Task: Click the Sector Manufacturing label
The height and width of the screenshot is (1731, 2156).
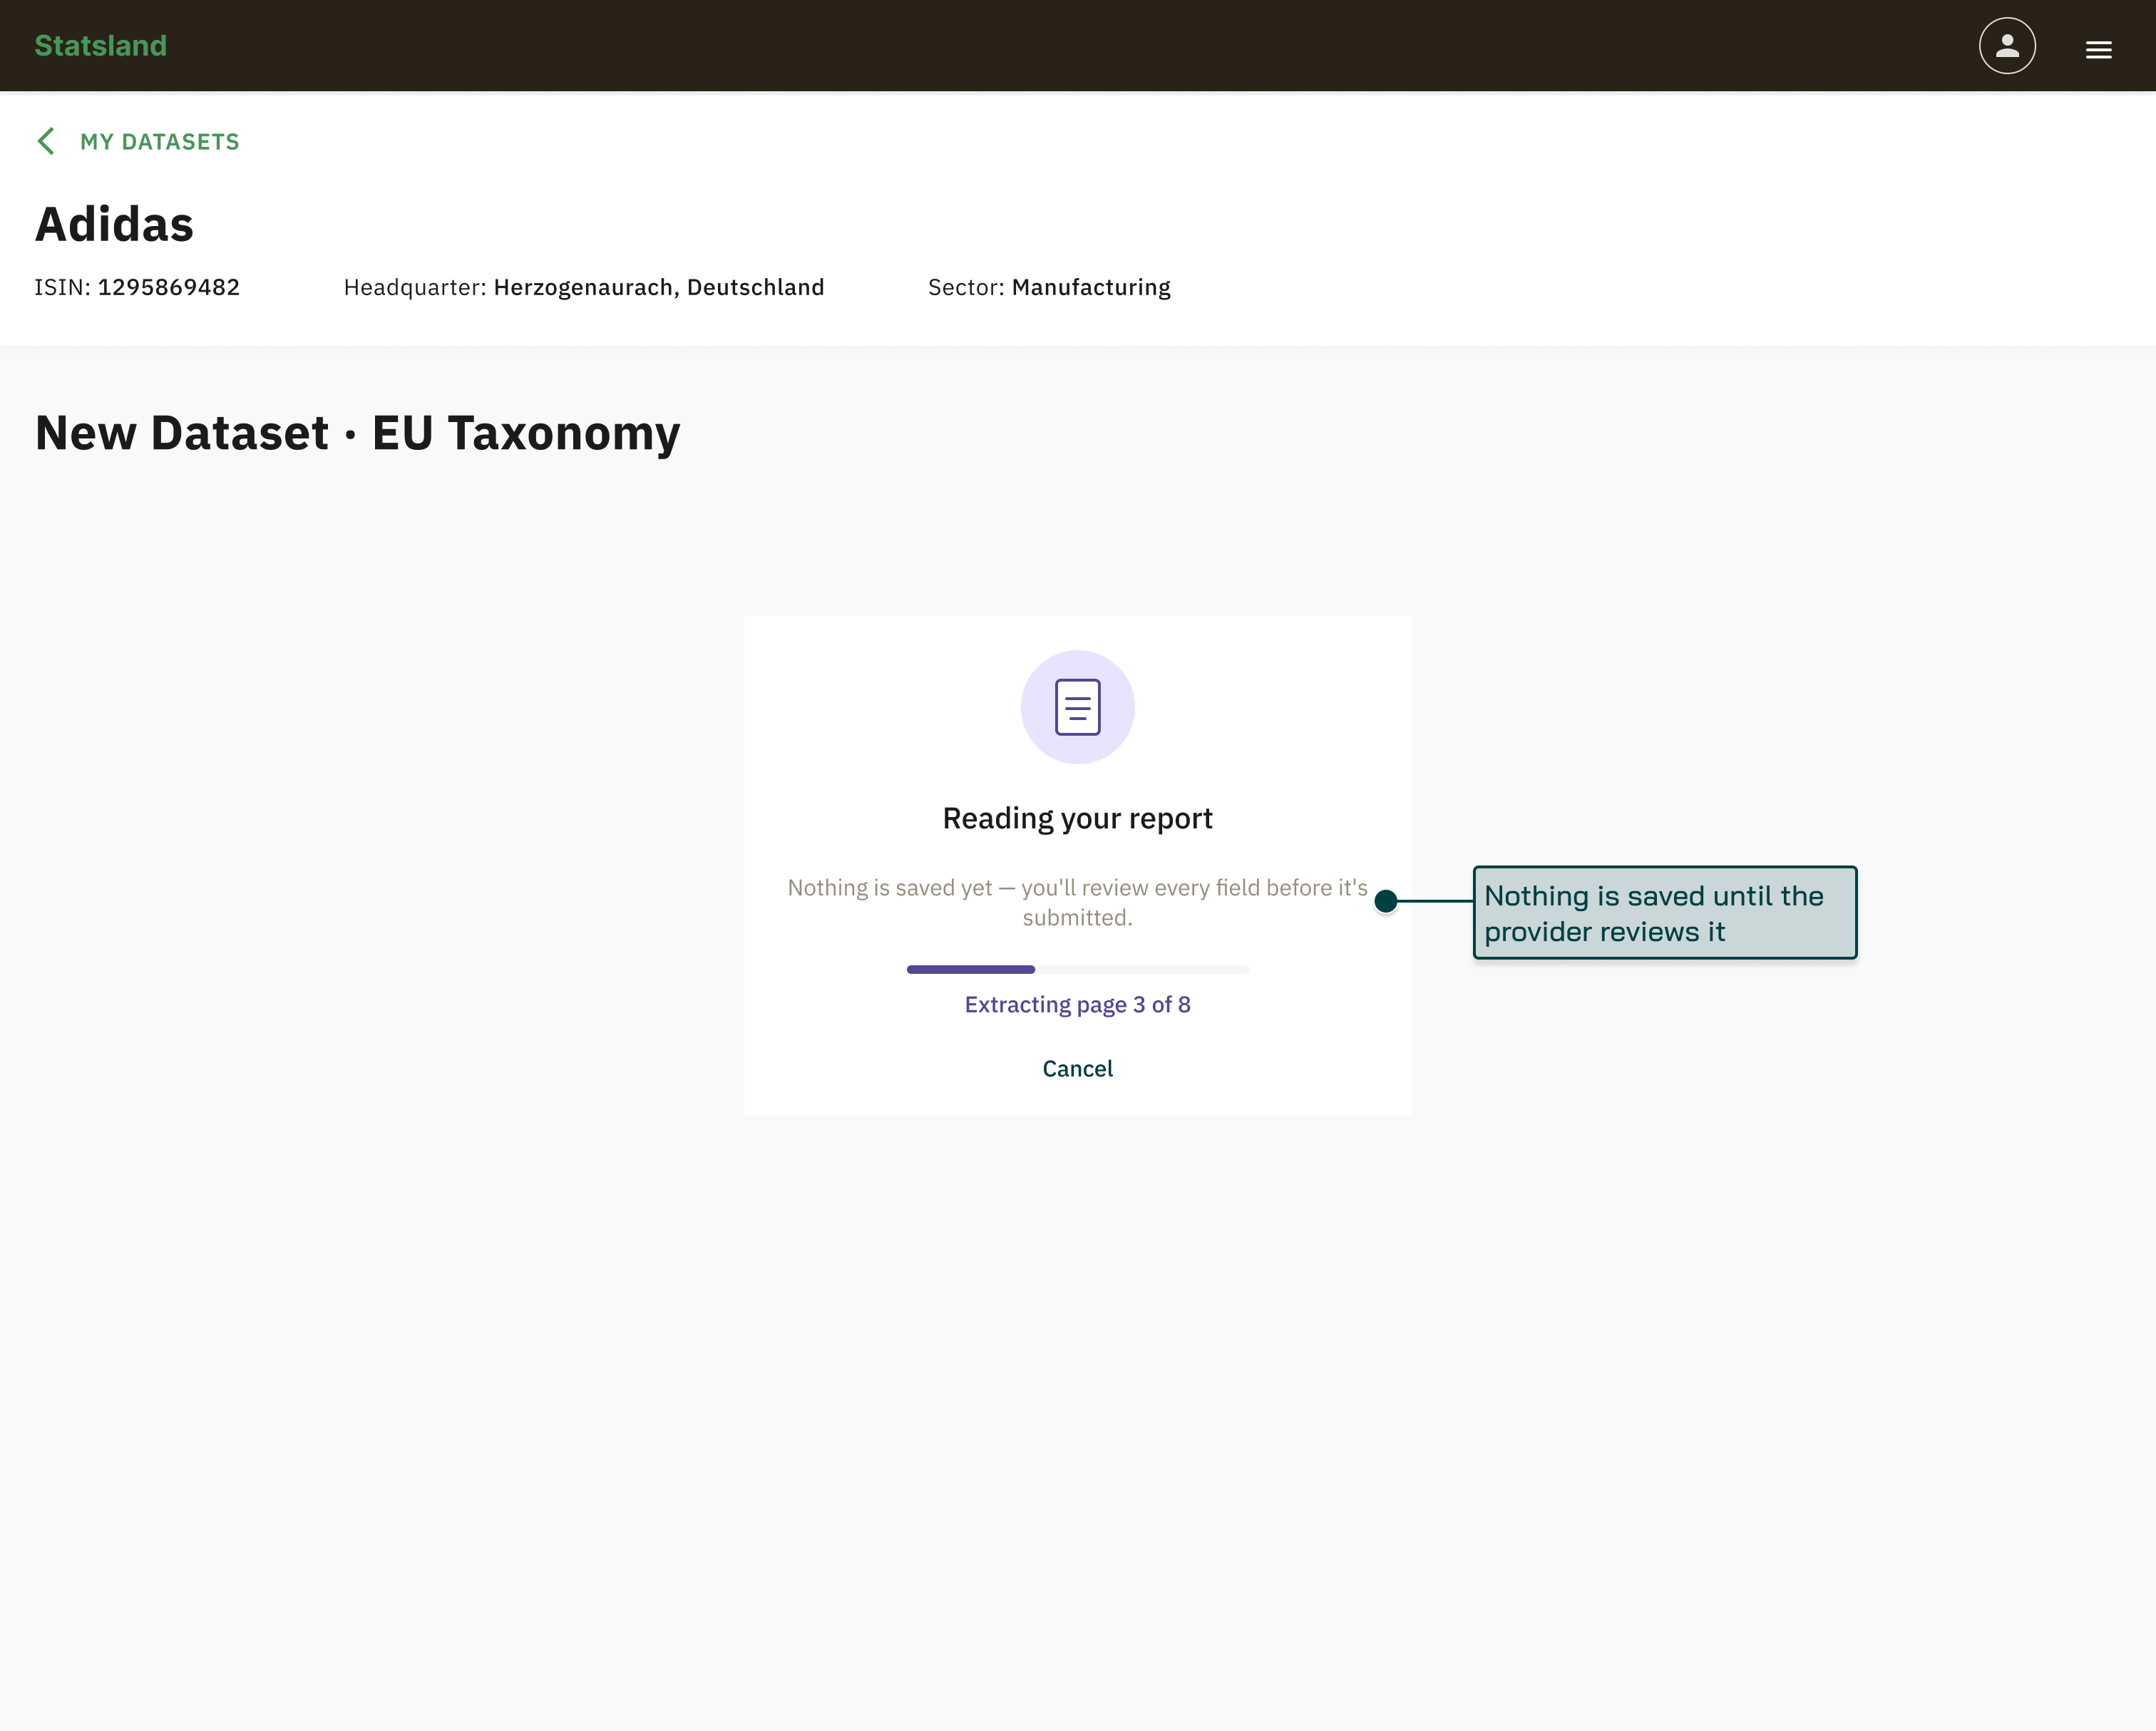Action: click(1049, 287)
